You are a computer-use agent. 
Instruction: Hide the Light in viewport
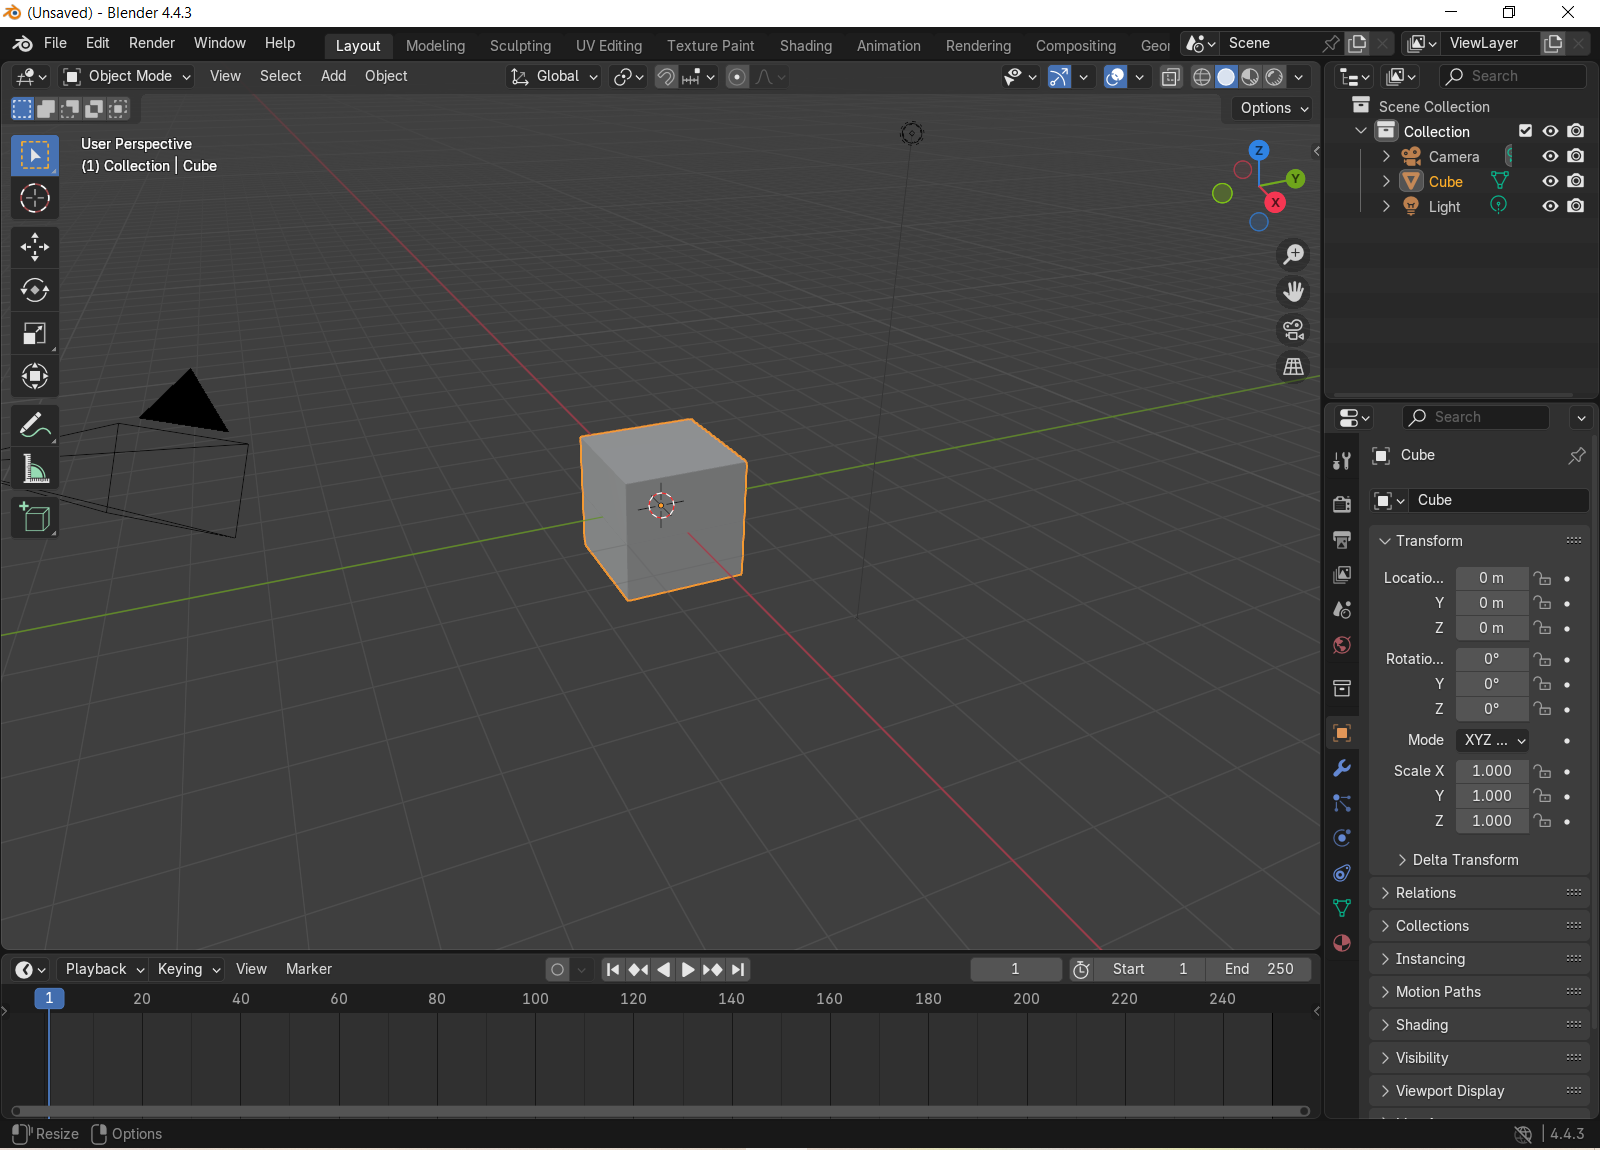(x=1550, y=206)
